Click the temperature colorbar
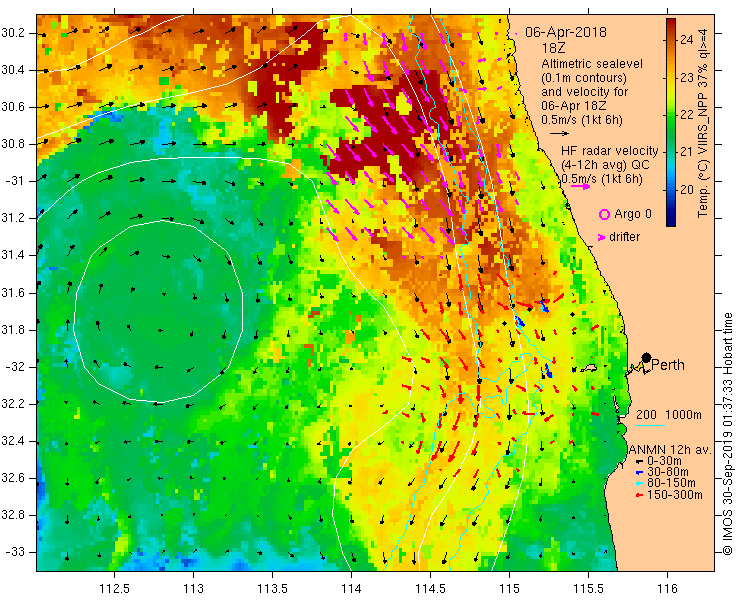Image resolution: width=740 pixels, height=600 pixels. tap(671, 122)
